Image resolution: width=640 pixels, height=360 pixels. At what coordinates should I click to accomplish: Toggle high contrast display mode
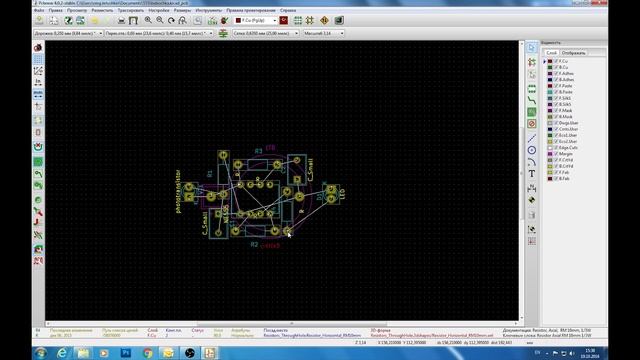38,235
